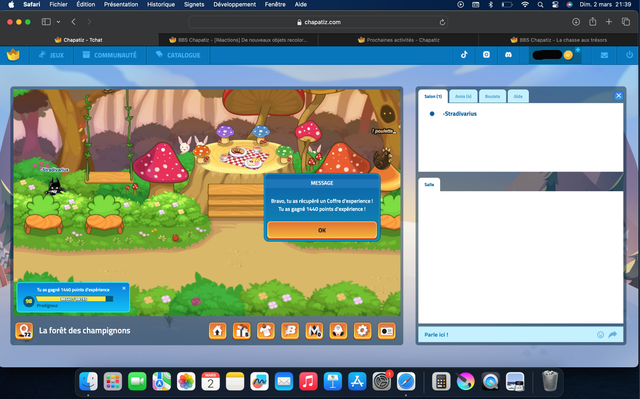Click the orange OK button in the message

(x=322, y=230)
